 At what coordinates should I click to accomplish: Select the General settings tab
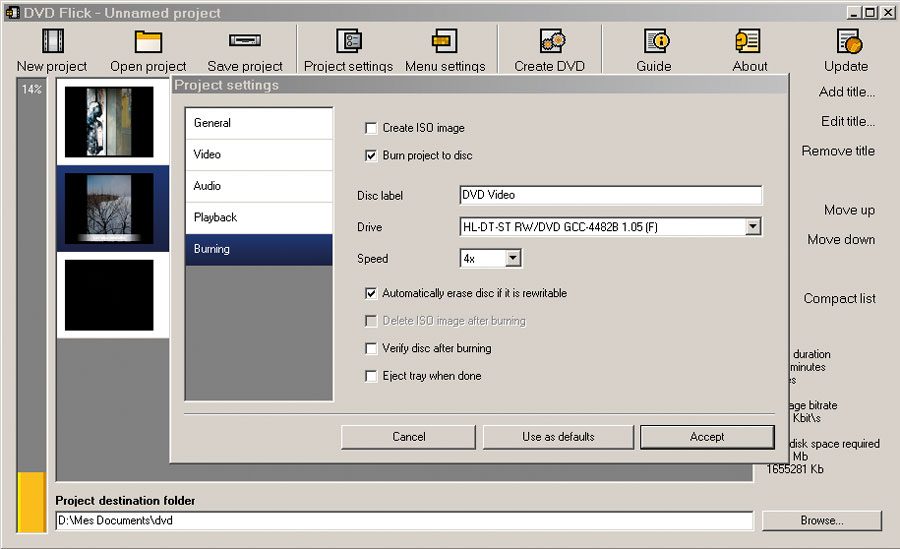(259, 123)
